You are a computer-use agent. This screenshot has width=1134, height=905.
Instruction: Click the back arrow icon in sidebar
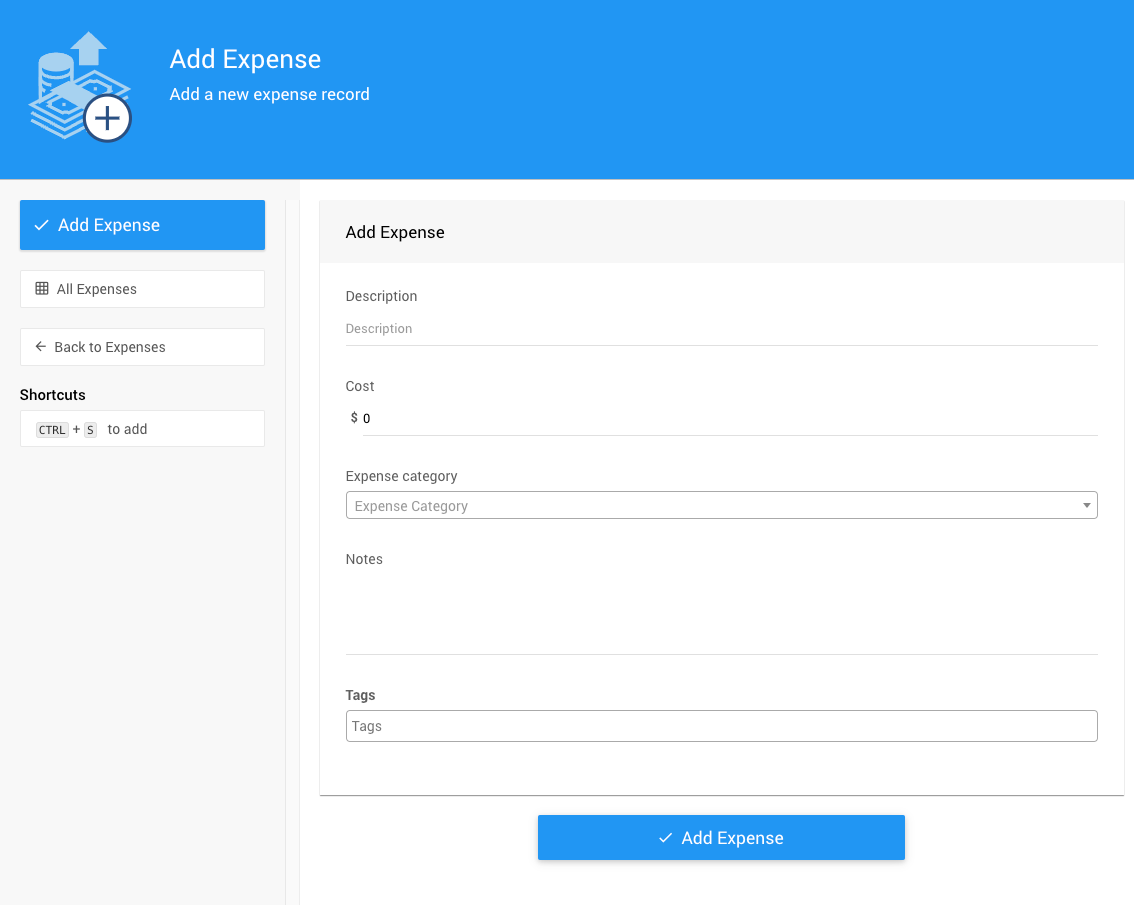[x=40, y=347]
